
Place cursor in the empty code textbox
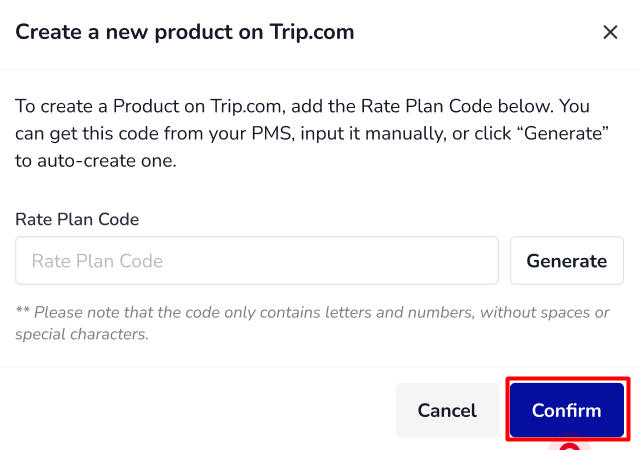(x=257, y=261)
